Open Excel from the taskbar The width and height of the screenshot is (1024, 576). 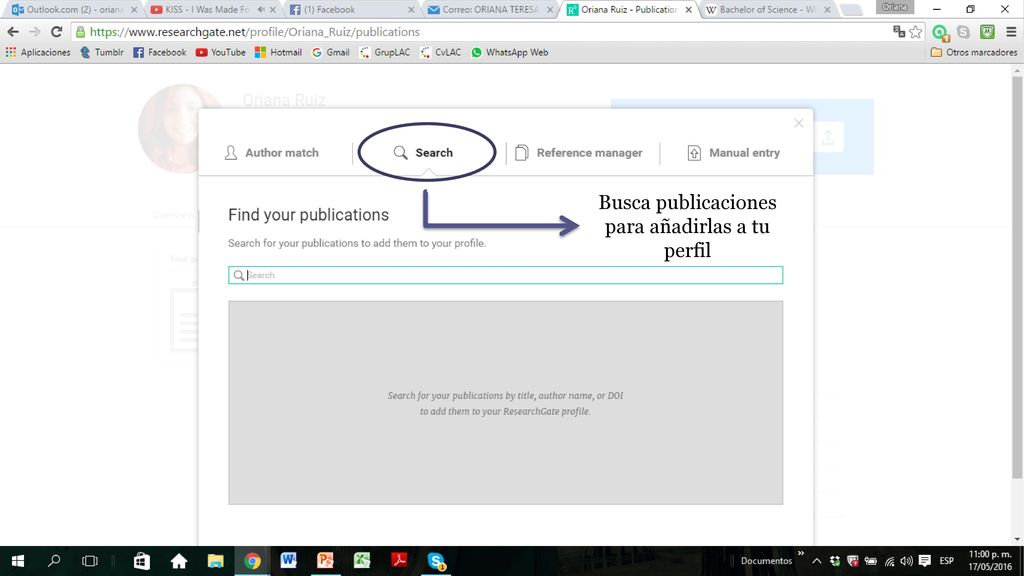tap(362, 561)
